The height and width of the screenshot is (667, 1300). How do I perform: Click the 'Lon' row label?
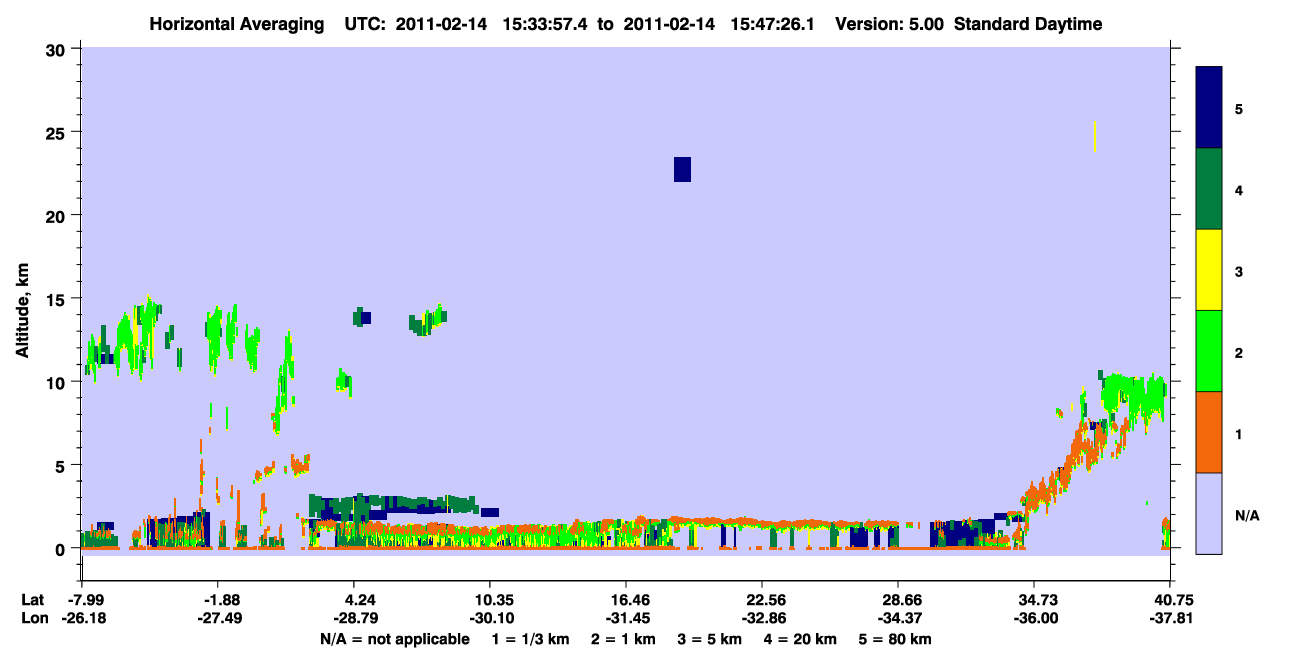(33, 618)
